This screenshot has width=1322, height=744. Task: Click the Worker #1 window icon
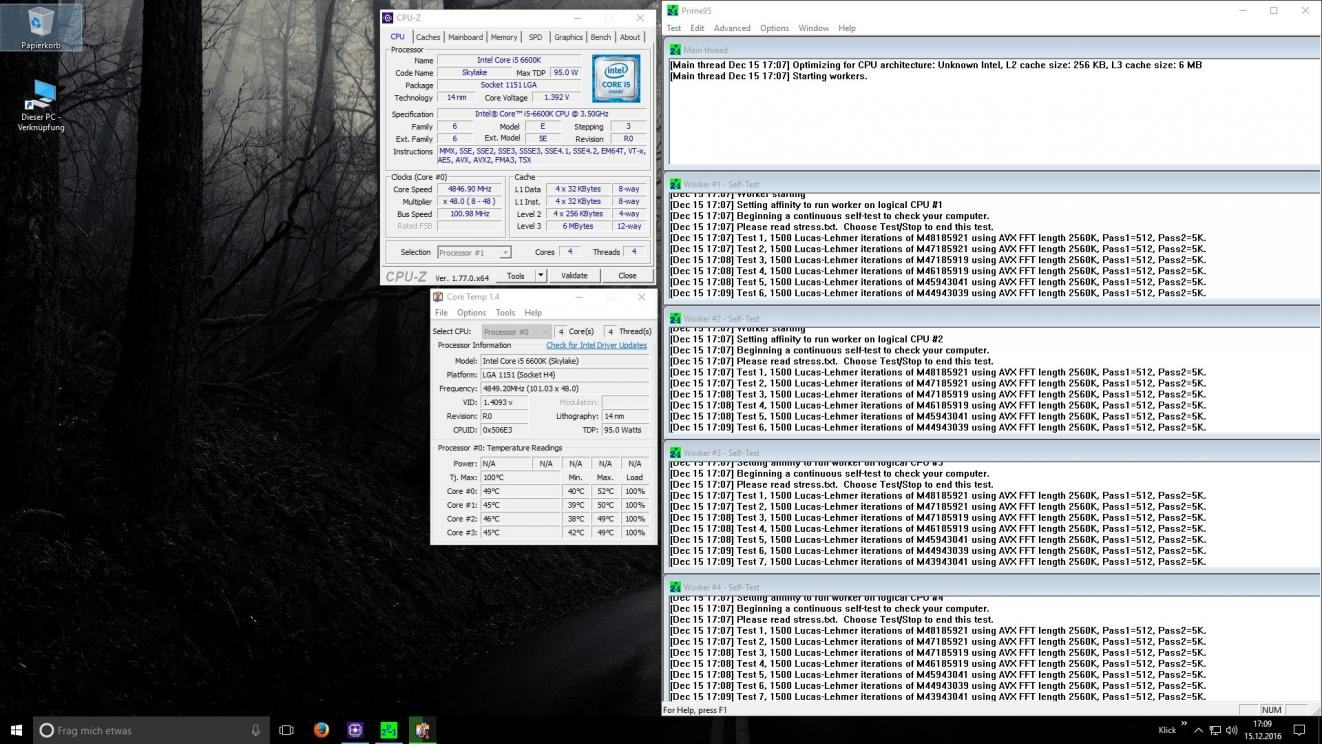[x=675, y=184]
